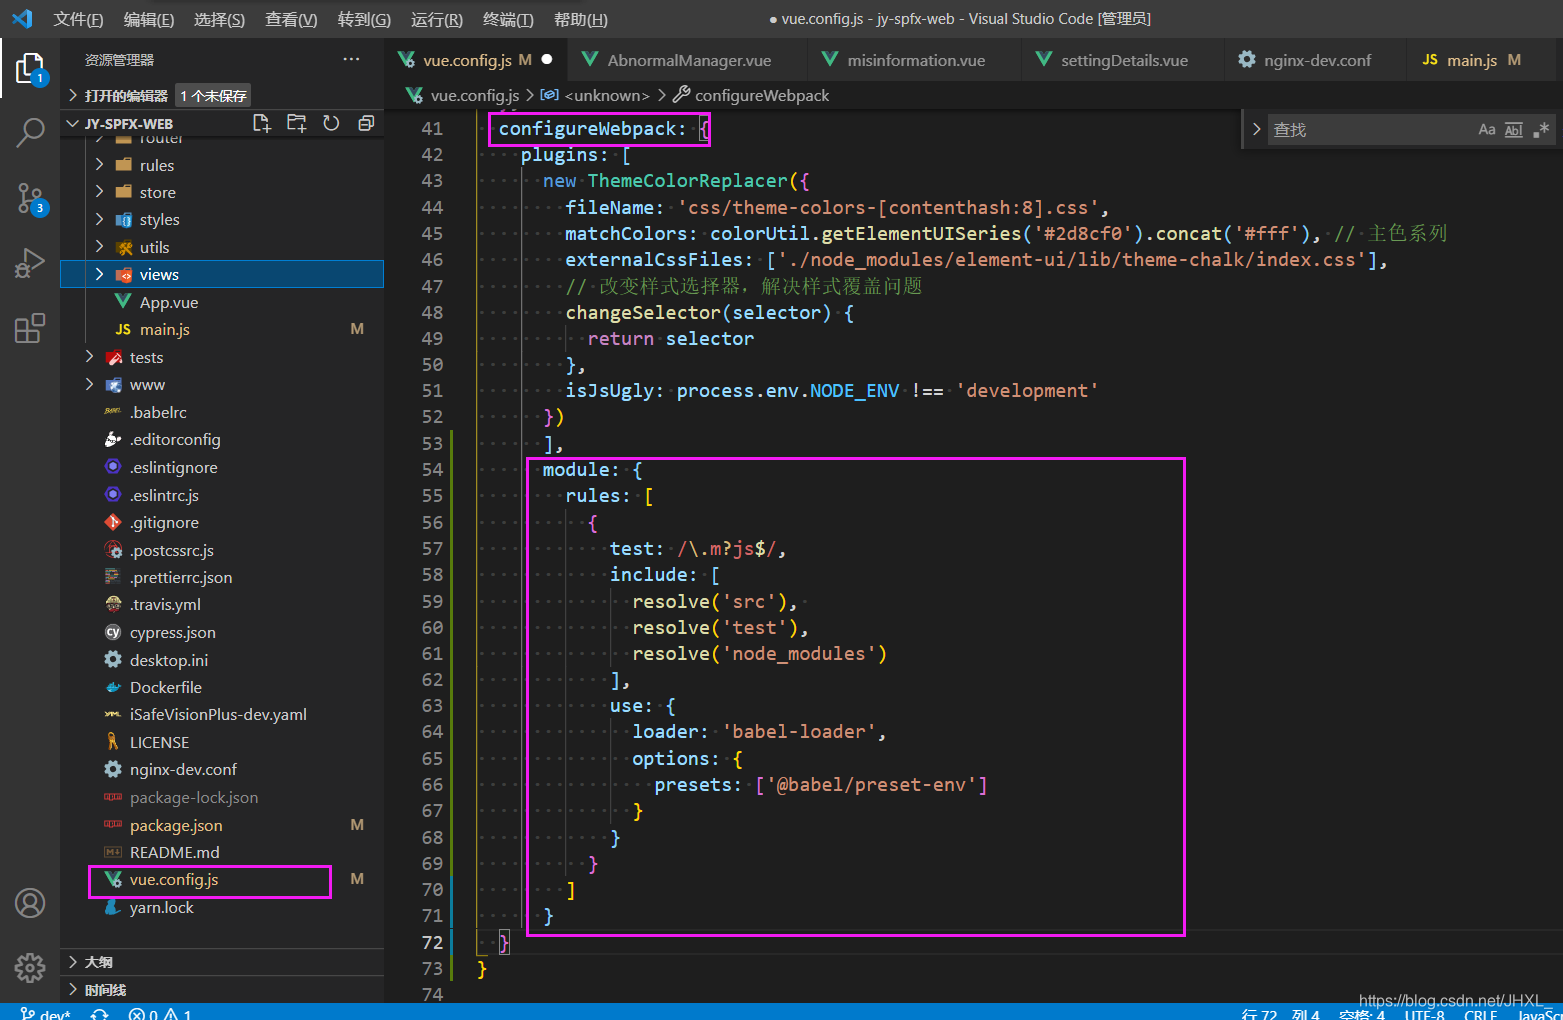The image size is (1563, 1020).
Task: Open the Run and Debug view
Action: pyautogui.click(x=30, y=263)
